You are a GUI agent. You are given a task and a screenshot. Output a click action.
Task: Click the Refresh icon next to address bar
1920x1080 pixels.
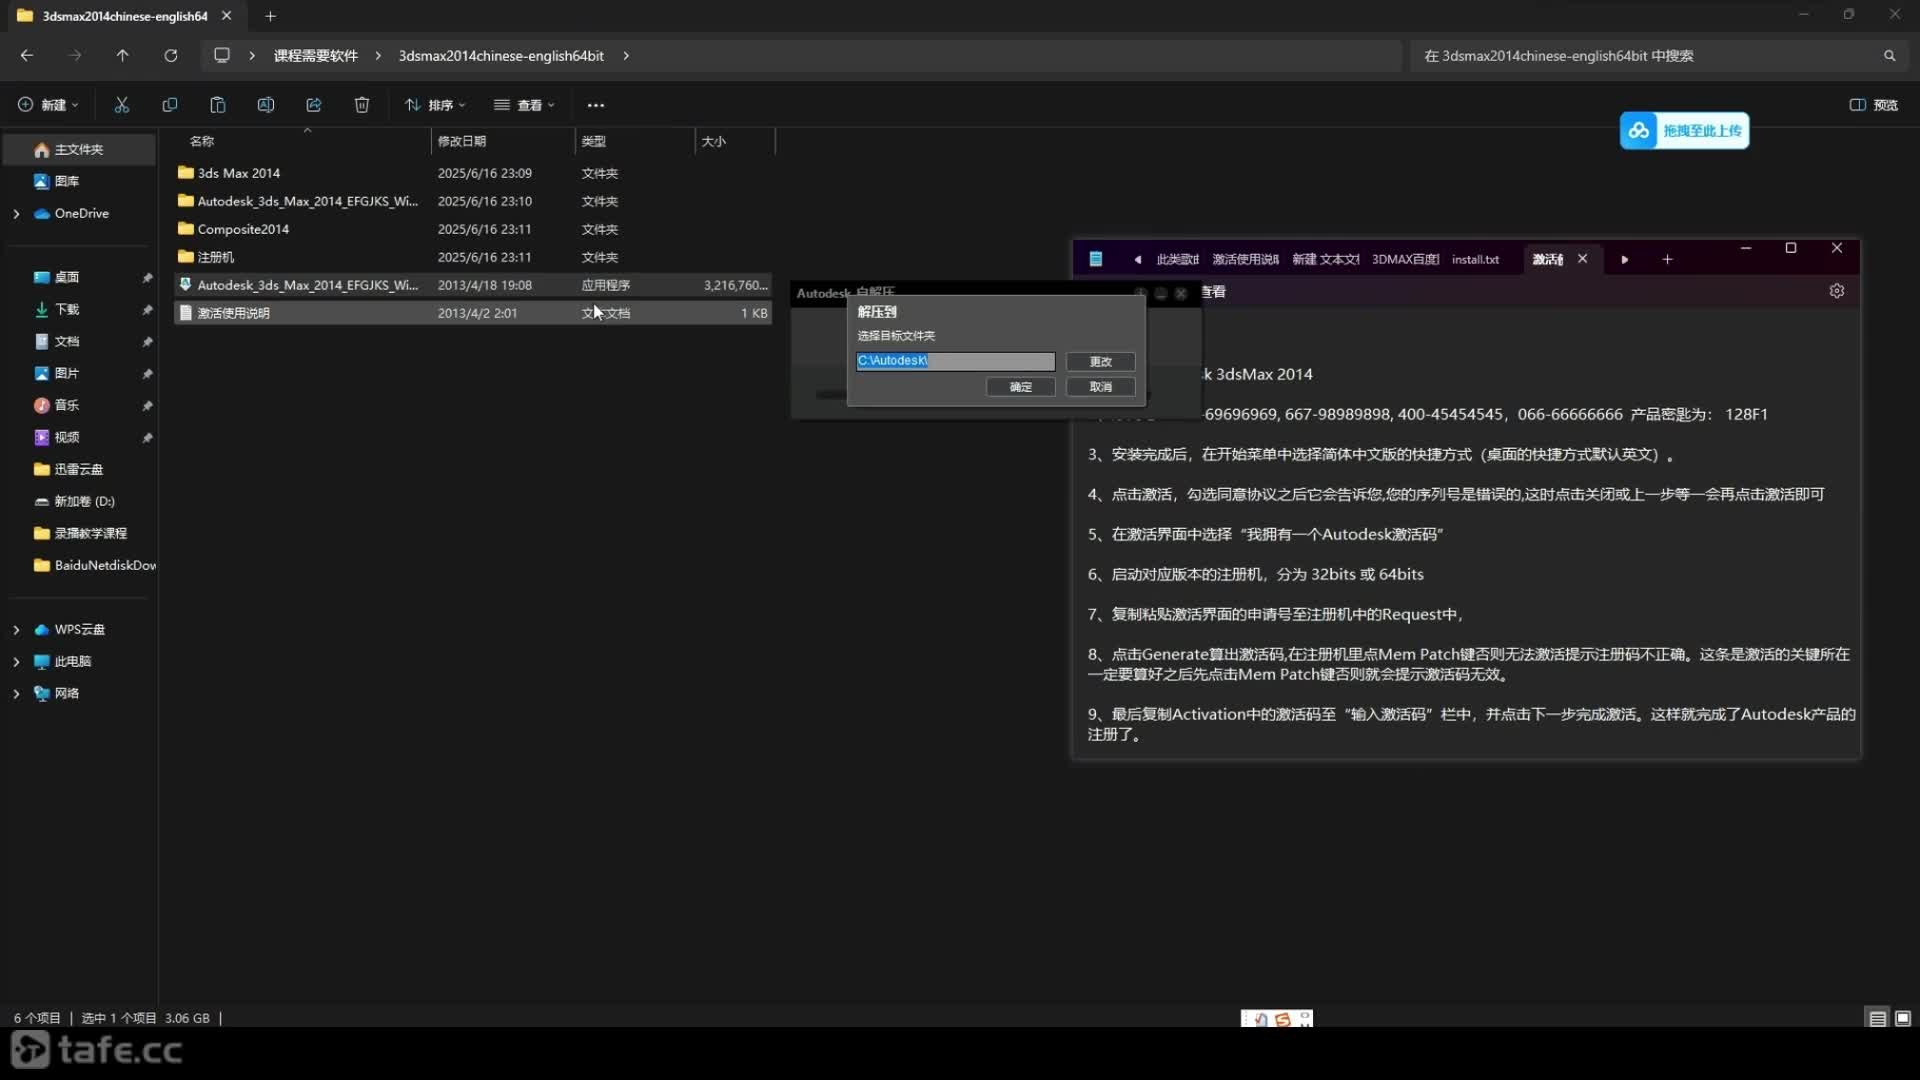click(x=171, y=56)
